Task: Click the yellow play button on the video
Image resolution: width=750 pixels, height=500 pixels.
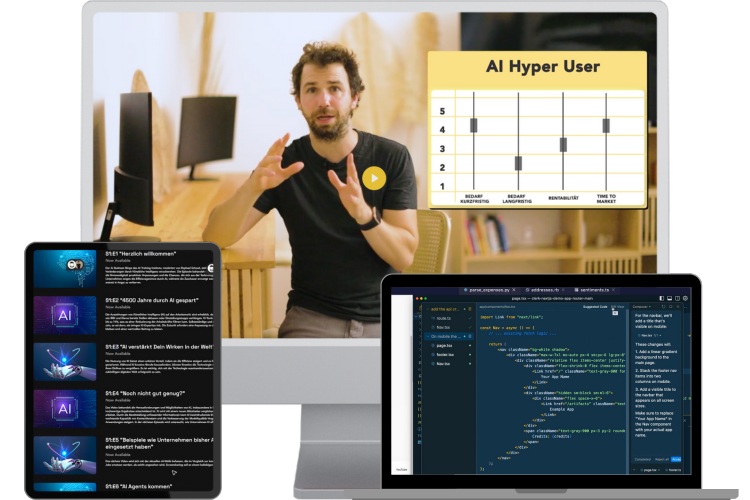Action: pyautogui.click(x=373, y=178)
